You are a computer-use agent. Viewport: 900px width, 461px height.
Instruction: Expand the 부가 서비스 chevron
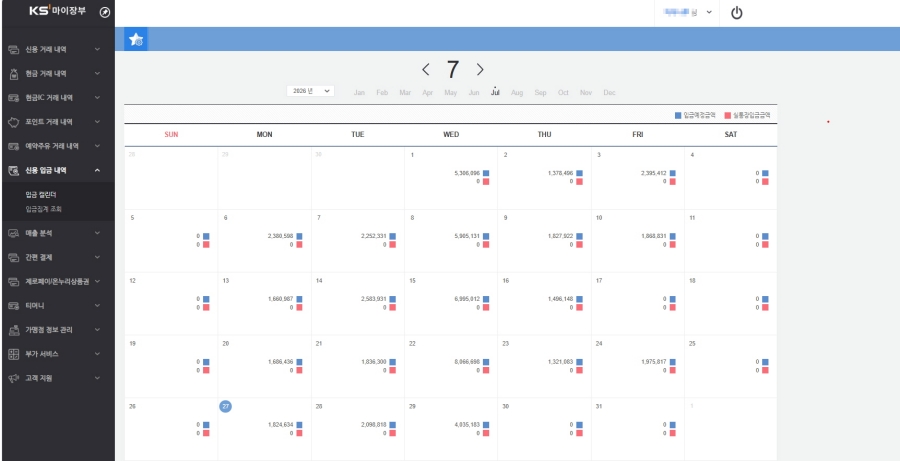98,354
